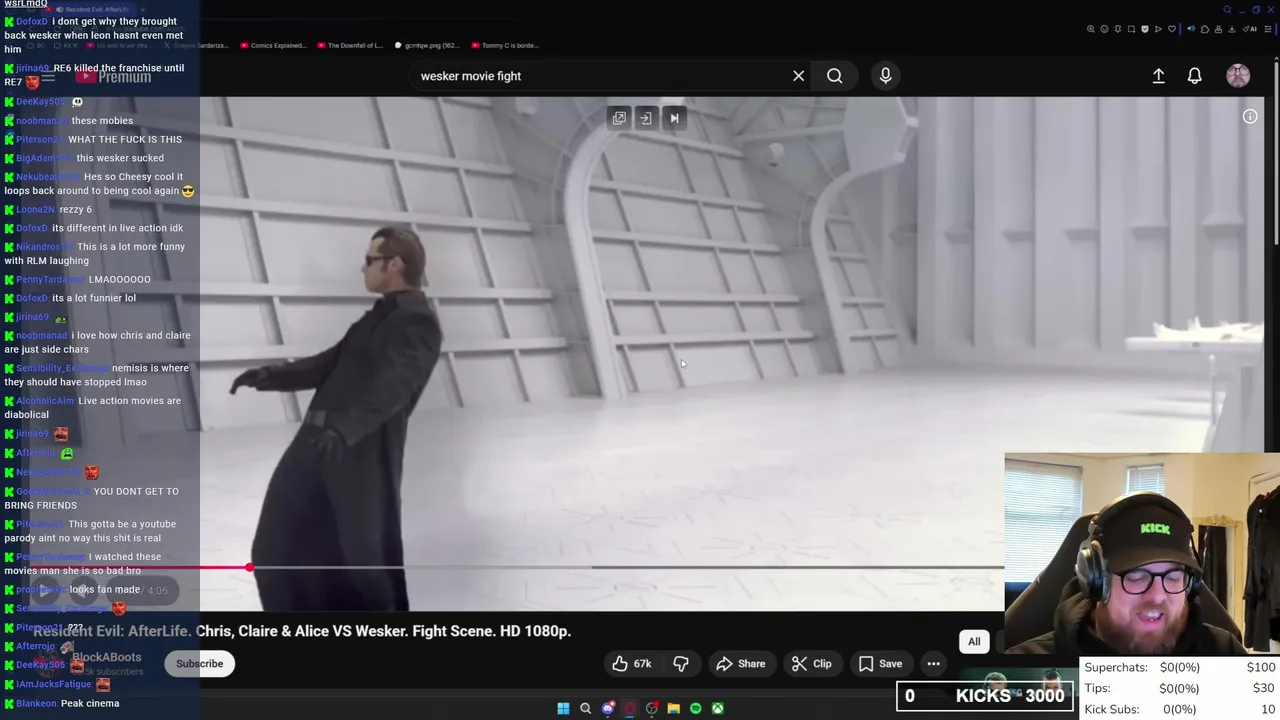Save video to a playlist
Viewport: 1280px width, 720px height.
[880, 664]
